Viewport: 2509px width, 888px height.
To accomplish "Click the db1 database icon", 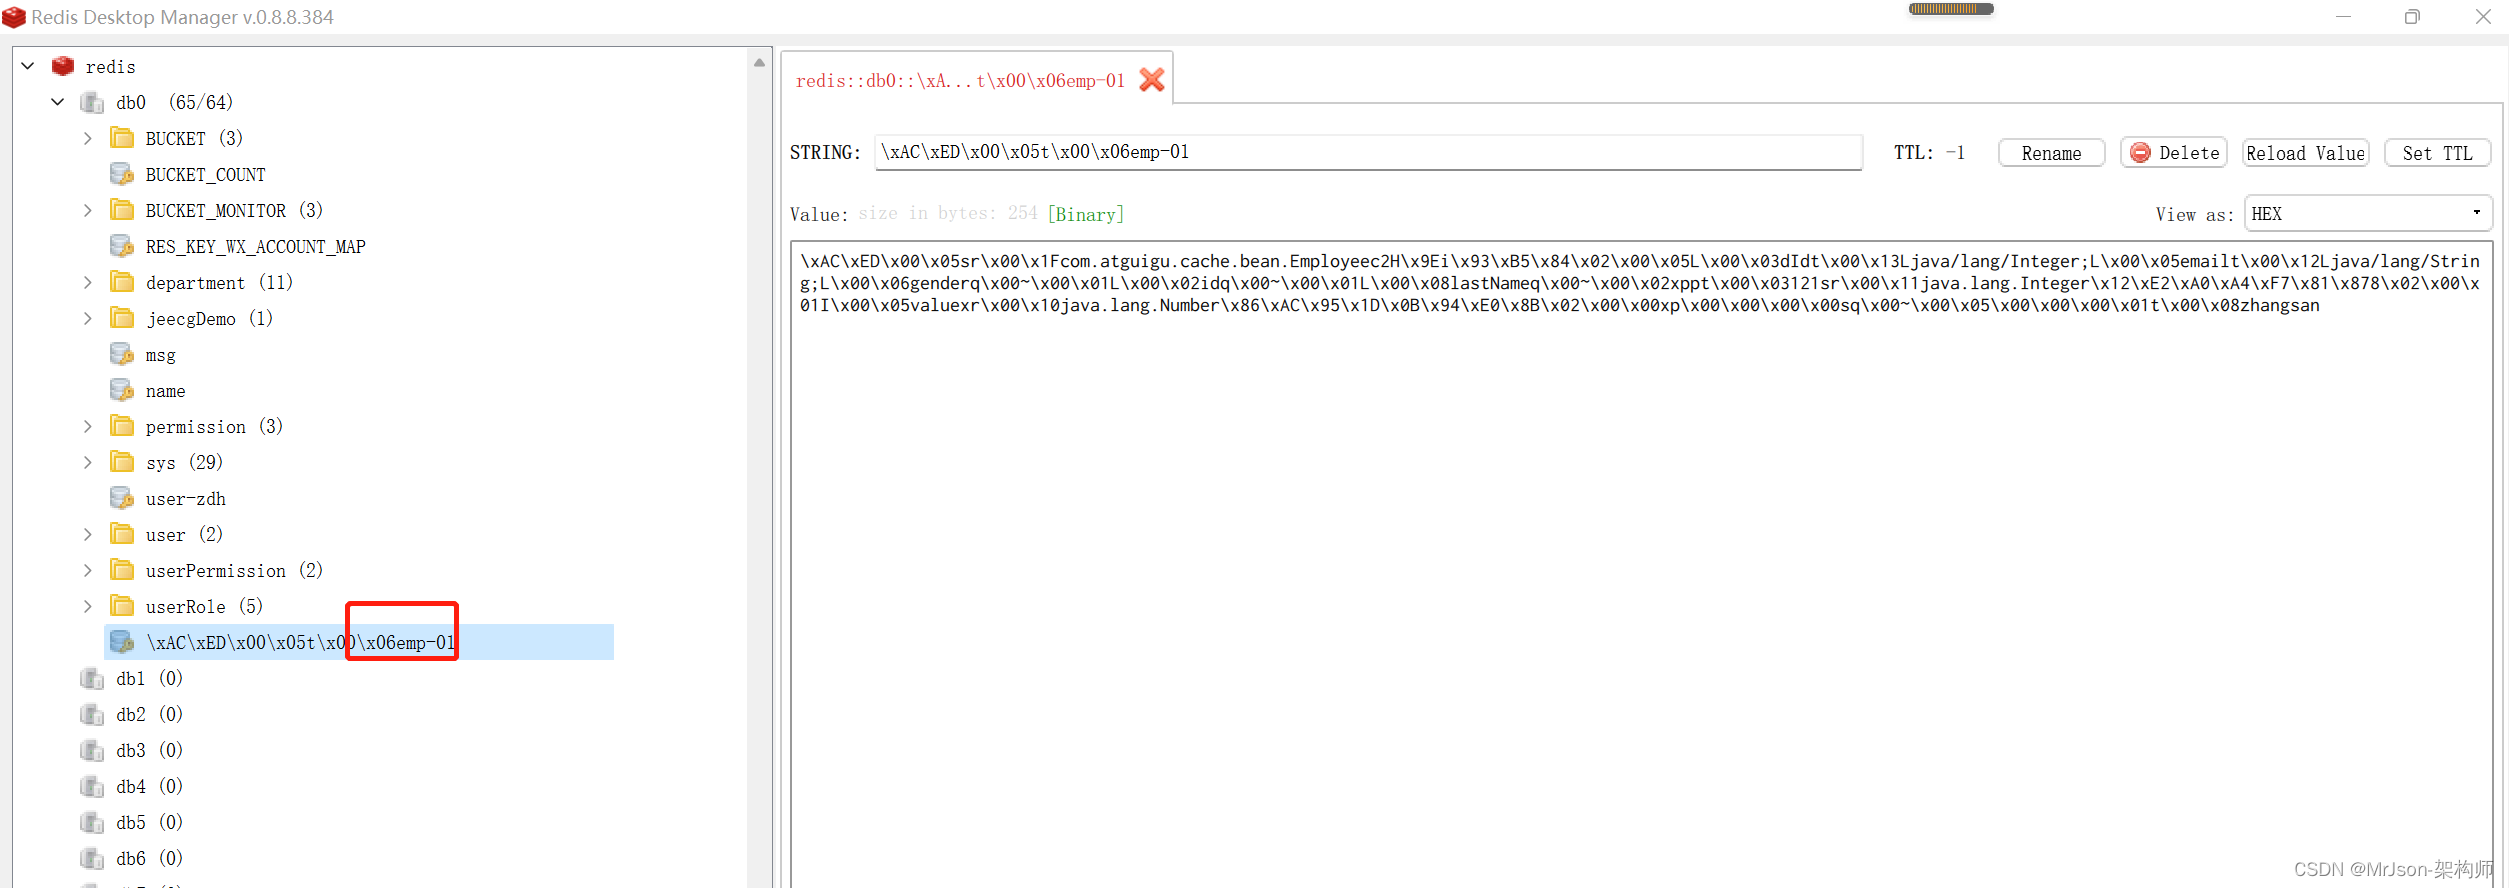I will click(92, 678).
